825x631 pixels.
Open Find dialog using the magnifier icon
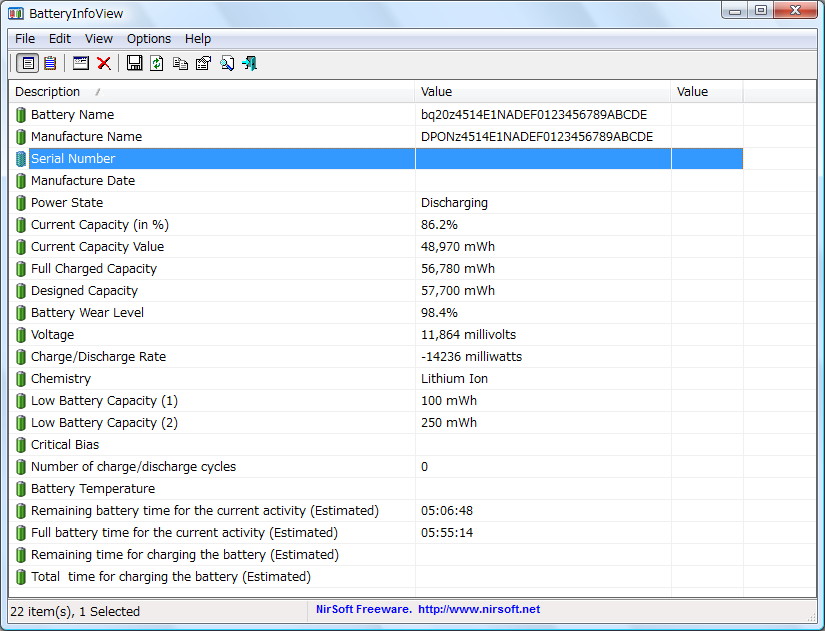(225, 62)
